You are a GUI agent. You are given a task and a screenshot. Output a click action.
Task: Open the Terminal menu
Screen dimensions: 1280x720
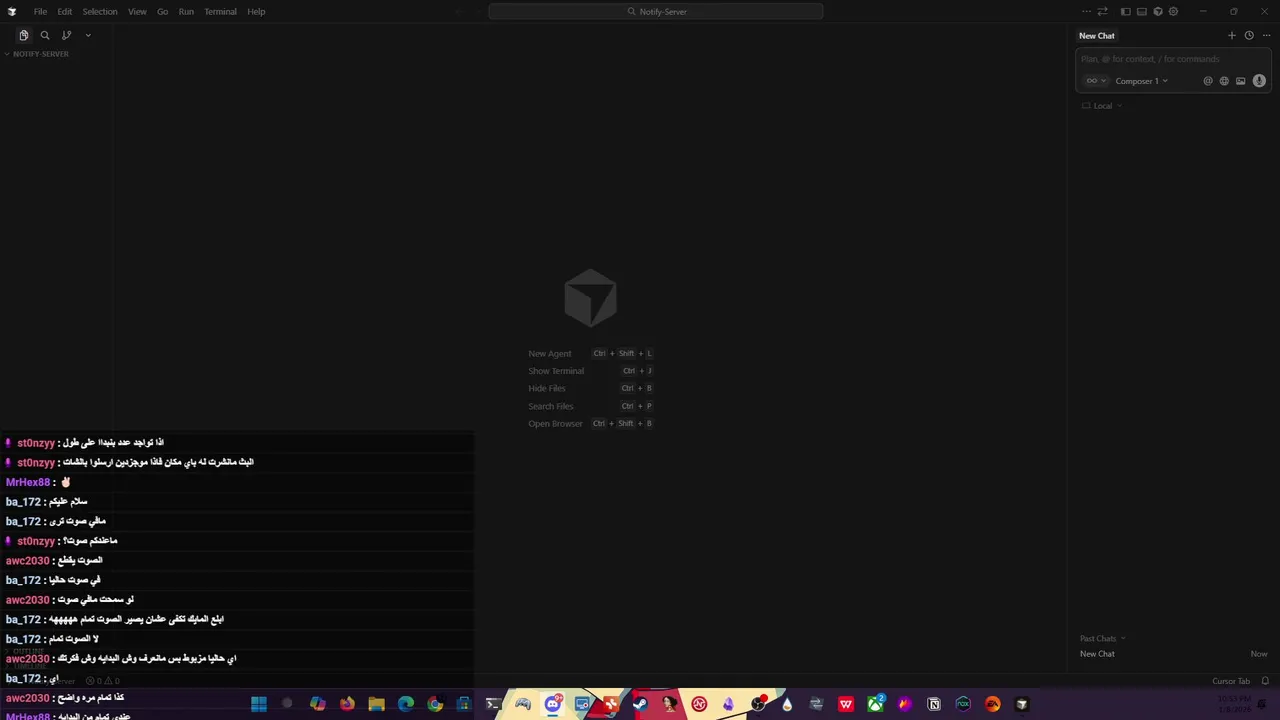pos(220,11)
